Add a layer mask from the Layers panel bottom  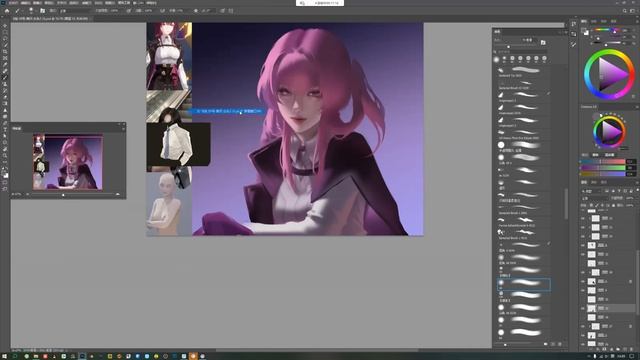(x=605, y=349)
